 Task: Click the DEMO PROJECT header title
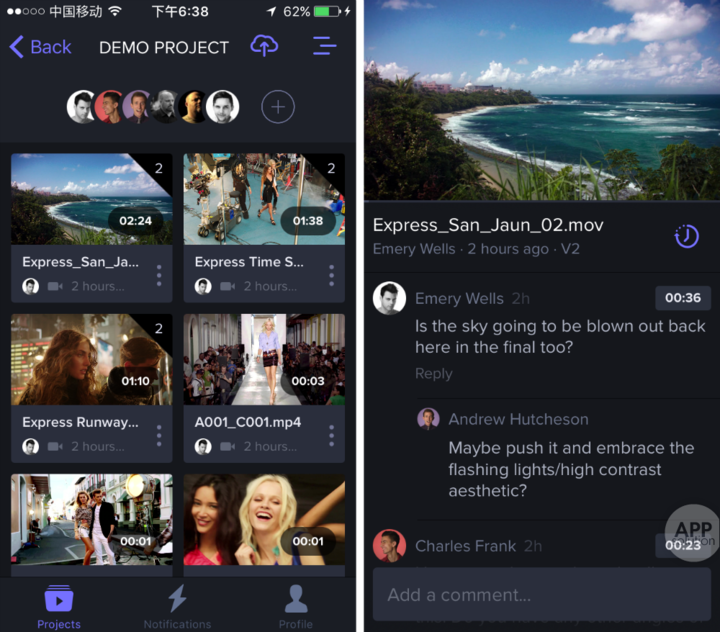(x=164, y=47)
